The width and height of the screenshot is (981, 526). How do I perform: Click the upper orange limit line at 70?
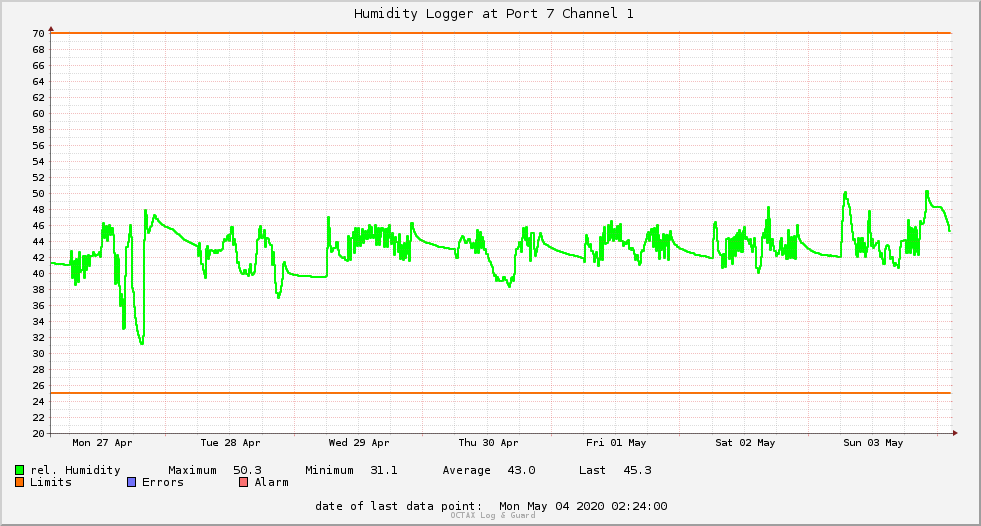tap(501, 33)
